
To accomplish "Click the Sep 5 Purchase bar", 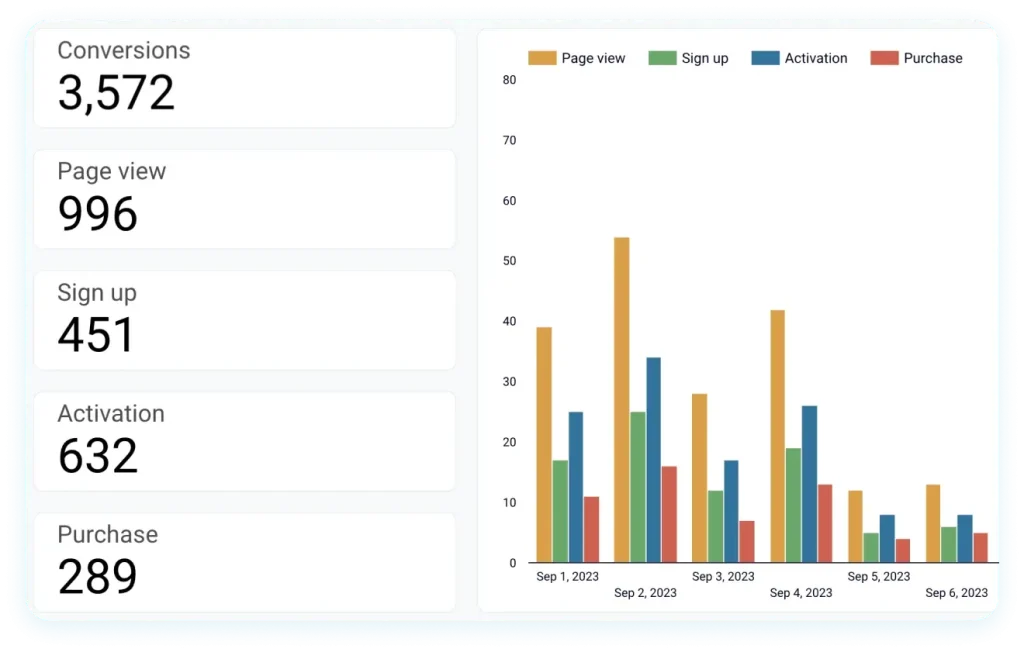I will (x=902, y=551).
